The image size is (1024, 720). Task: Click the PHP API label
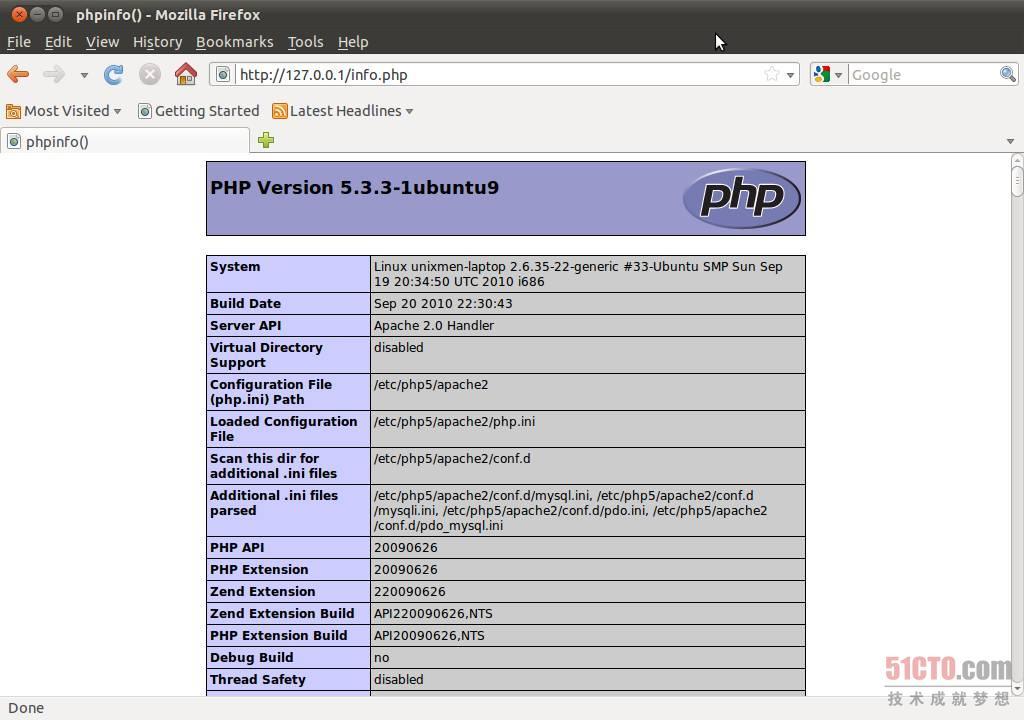(x=237, y=548)
